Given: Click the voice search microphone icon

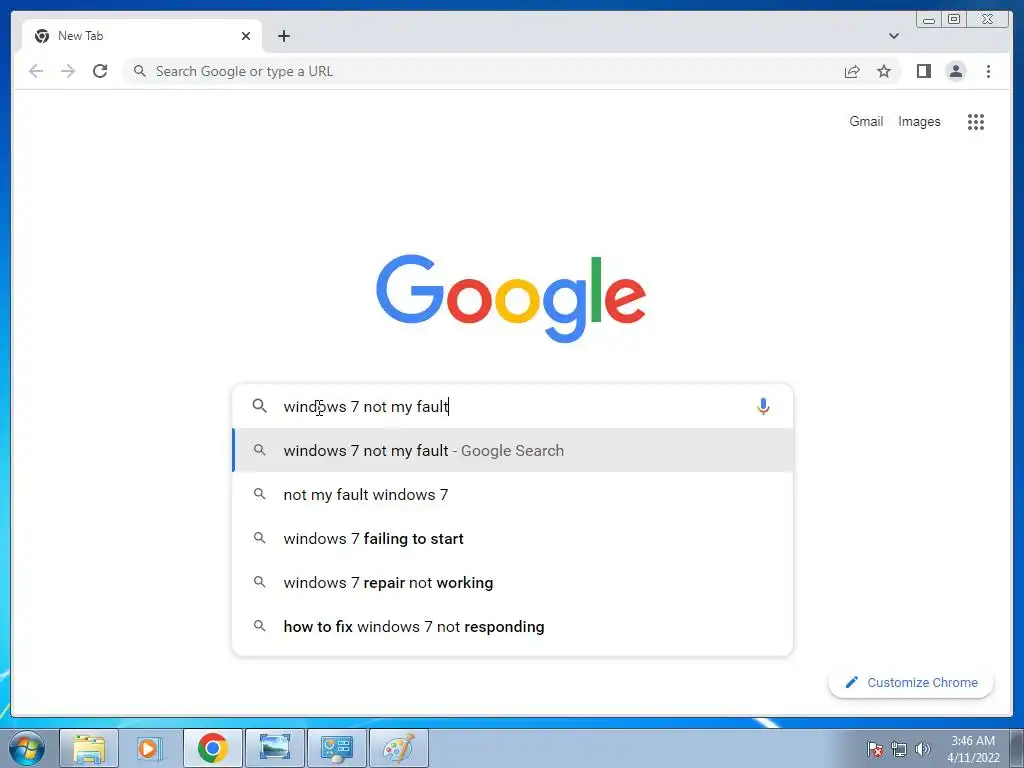Looking at the screenshot, I should 763,406.
